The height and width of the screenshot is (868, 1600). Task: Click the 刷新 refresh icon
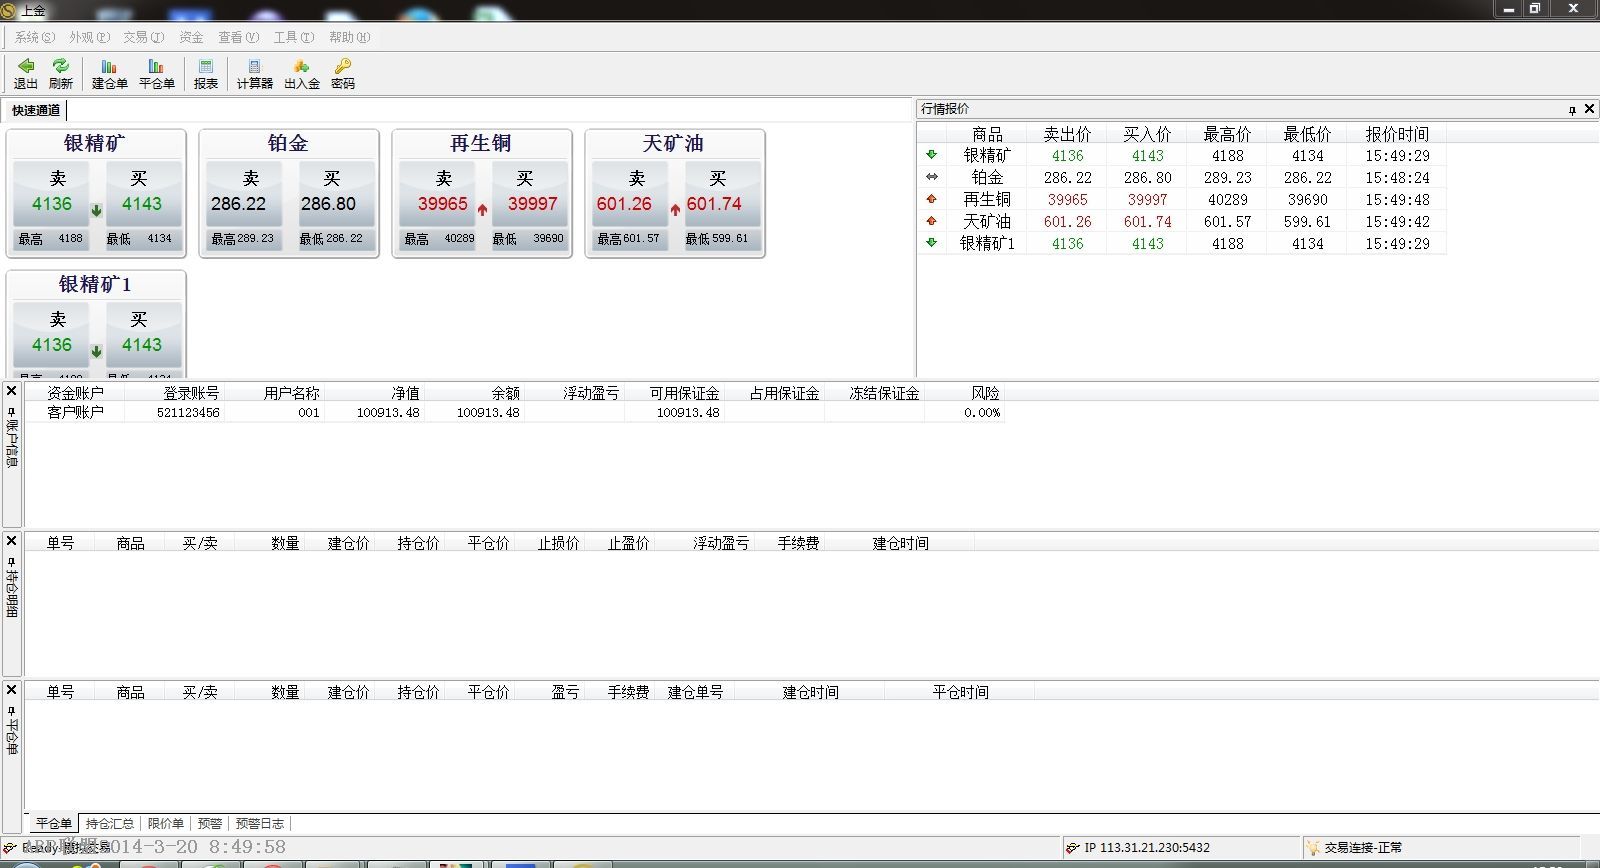61,73
